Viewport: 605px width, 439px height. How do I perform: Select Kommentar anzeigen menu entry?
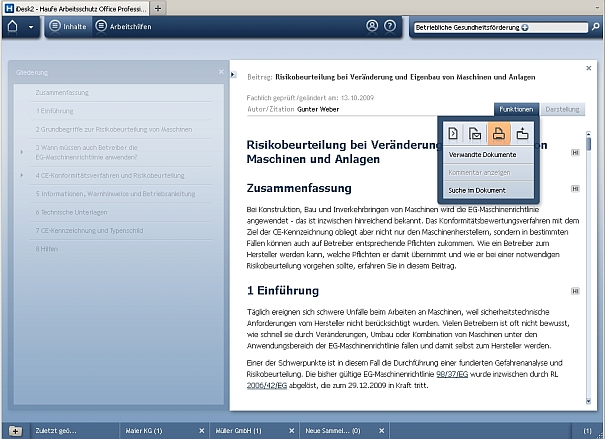(488, 173)
